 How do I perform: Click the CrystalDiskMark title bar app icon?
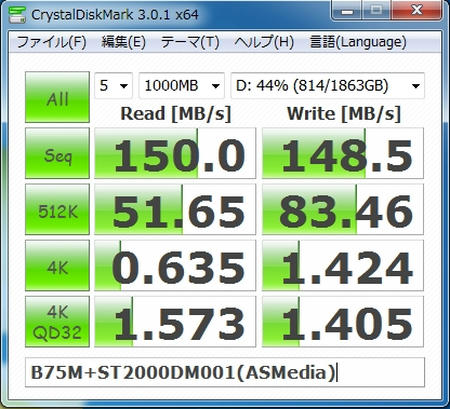click(x=17, y=15)
